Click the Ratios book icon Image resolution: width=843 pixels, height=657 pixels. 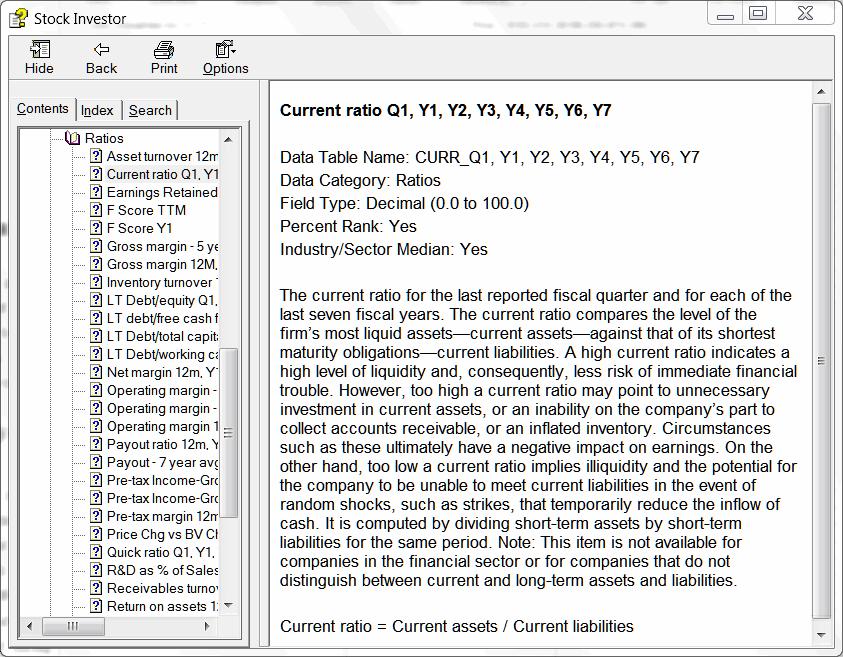click(x=73, y=138)
